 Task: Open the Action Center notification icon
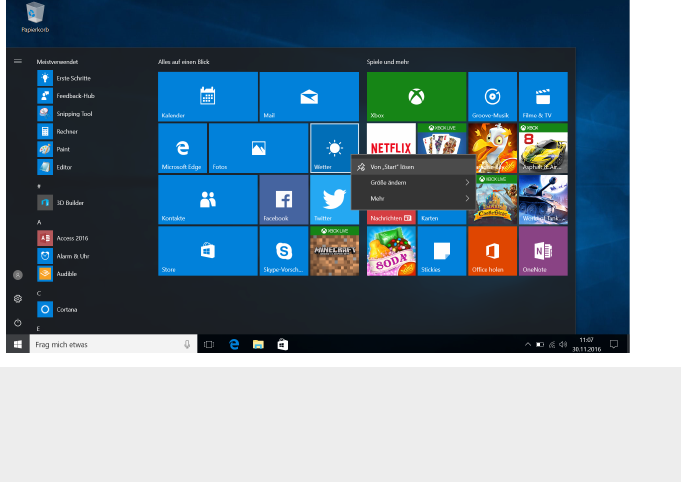tap(614, 344)
